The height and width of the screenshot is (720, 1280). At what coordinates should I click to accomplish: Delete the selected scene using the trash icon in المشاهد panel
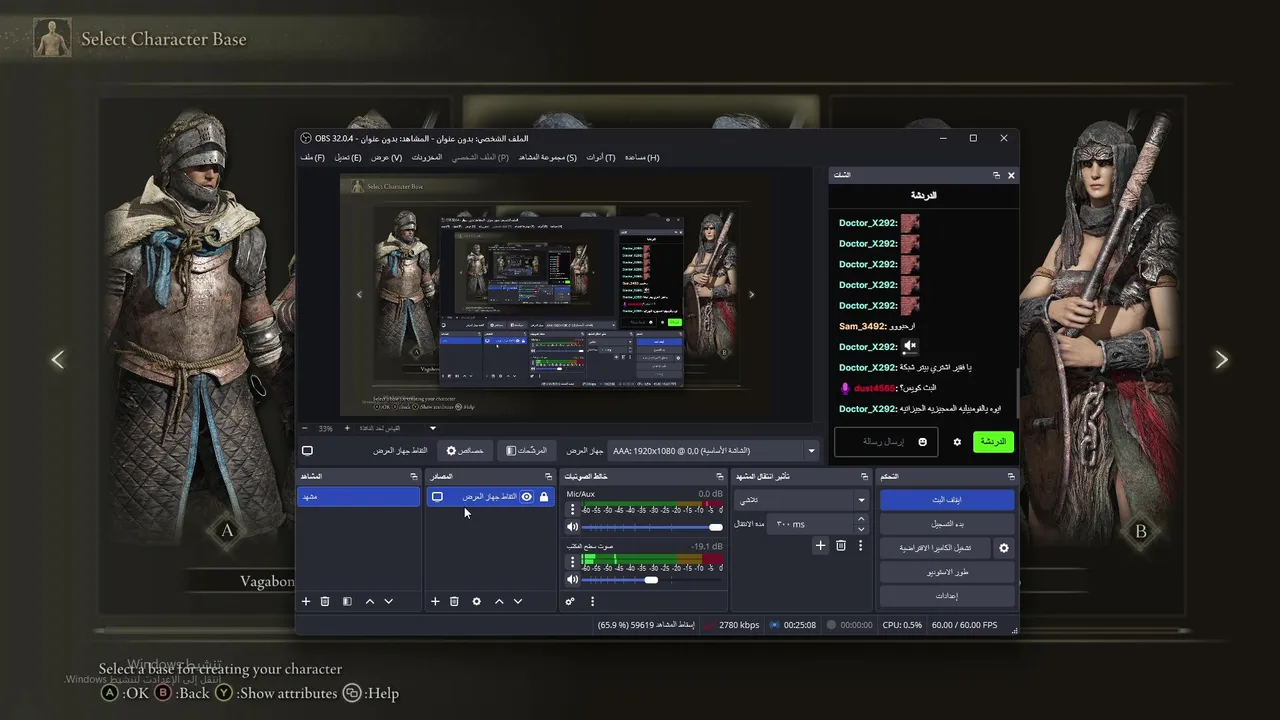(325, 601)
